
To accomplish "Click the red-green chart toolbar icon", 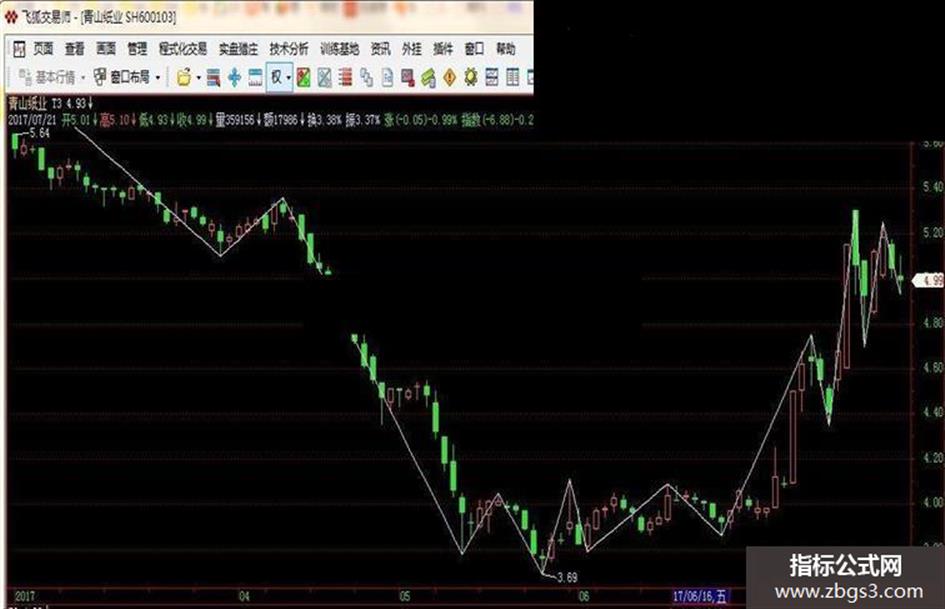I will [304, 77].
